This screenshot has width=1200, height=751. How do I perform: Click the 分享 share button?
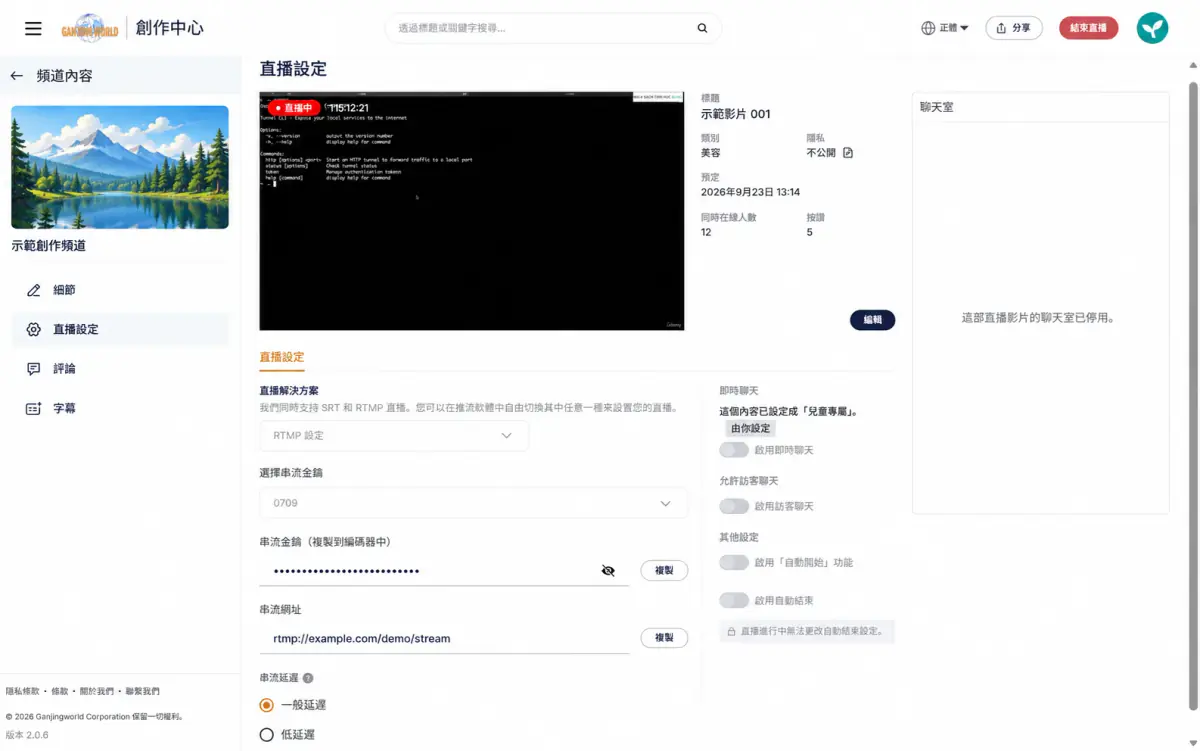1014,28
